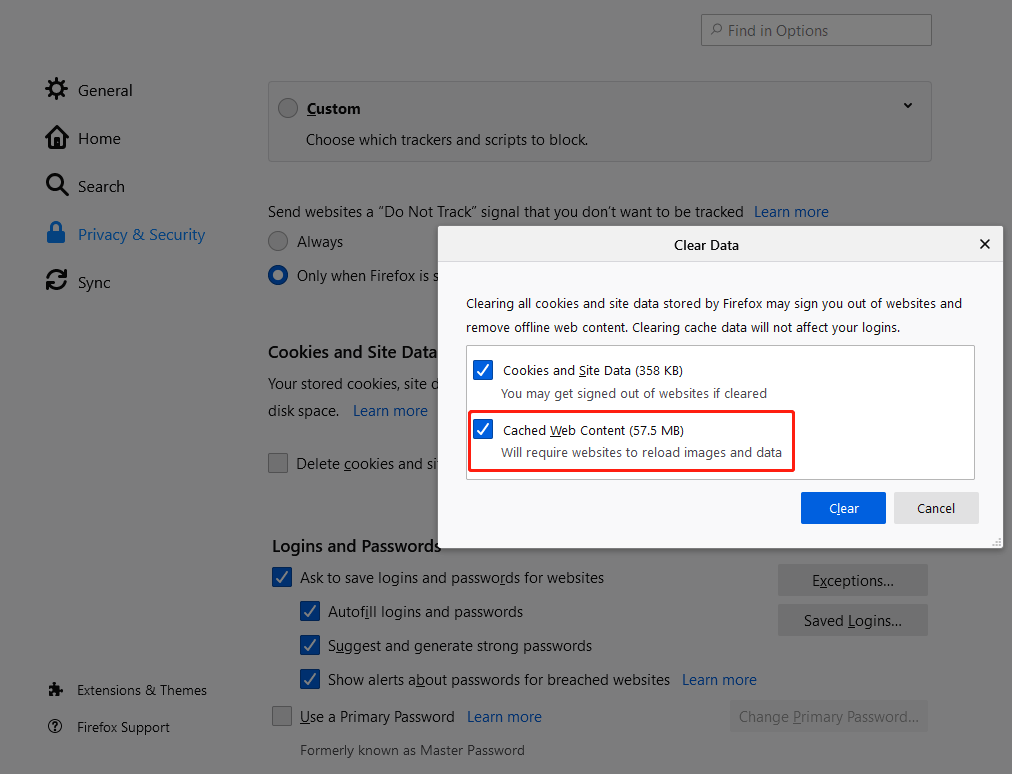Select the Search magnifying glass sidebar icon
The height and width of the screenshot is (774, 1012).
[x=56, y=186]
